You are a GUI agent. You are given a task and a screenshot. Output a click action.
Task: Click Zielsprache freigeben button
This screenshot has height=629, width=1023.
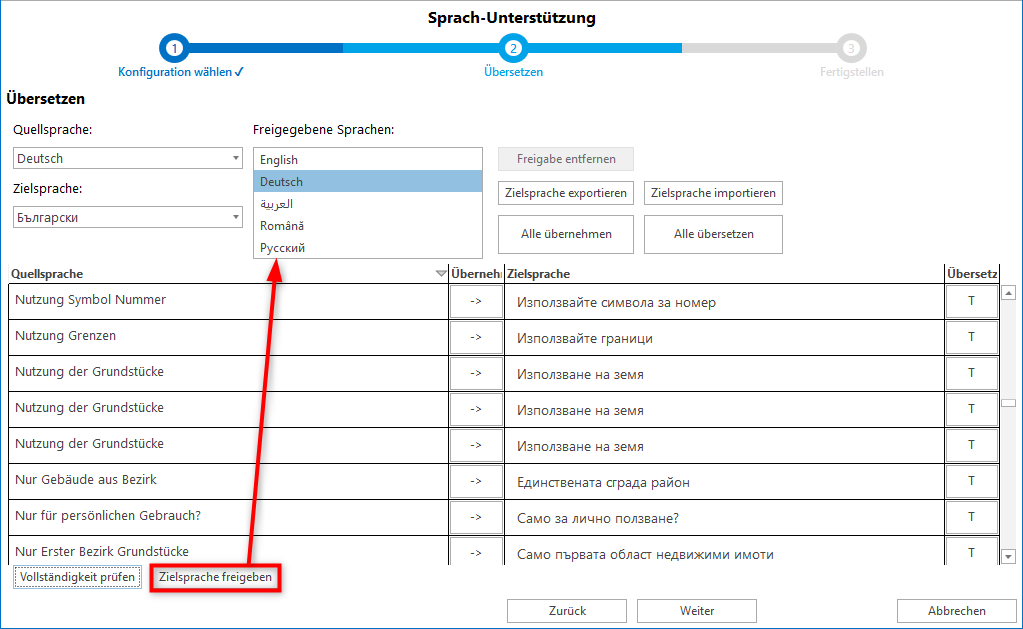click(x=215, y=578)
